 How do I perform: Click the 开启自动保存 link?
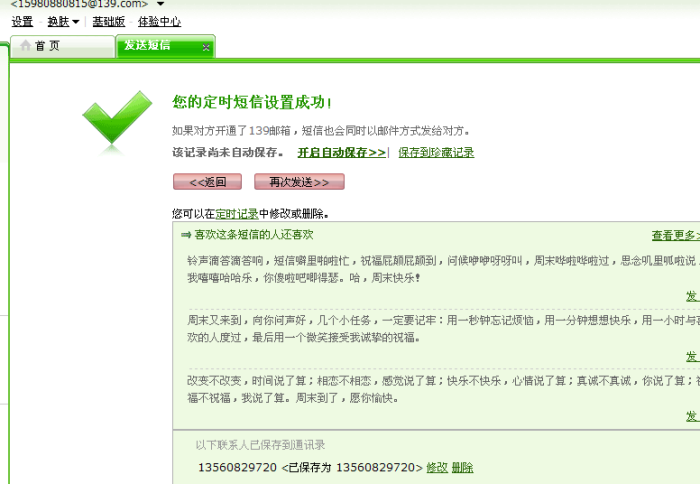341,153
